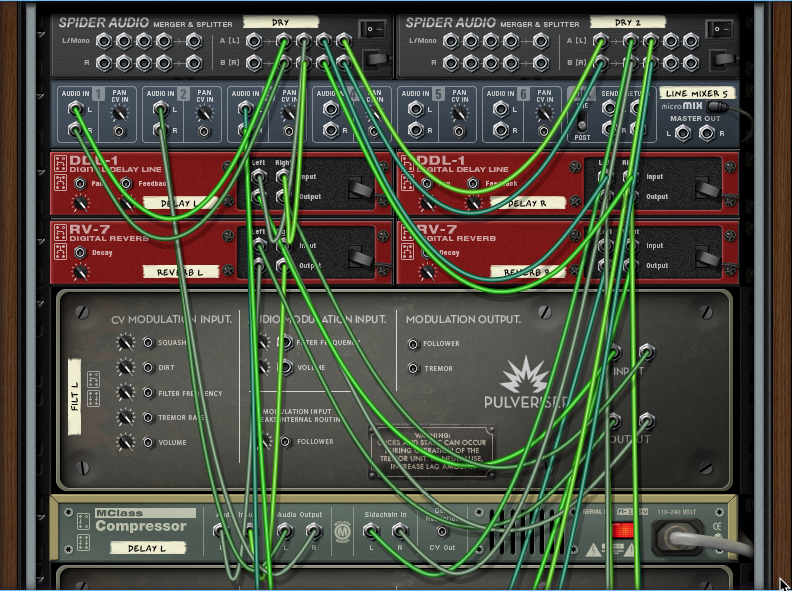792x591 pixels.
Task: Fold the Pulveriser device
Action: [41, 303]
